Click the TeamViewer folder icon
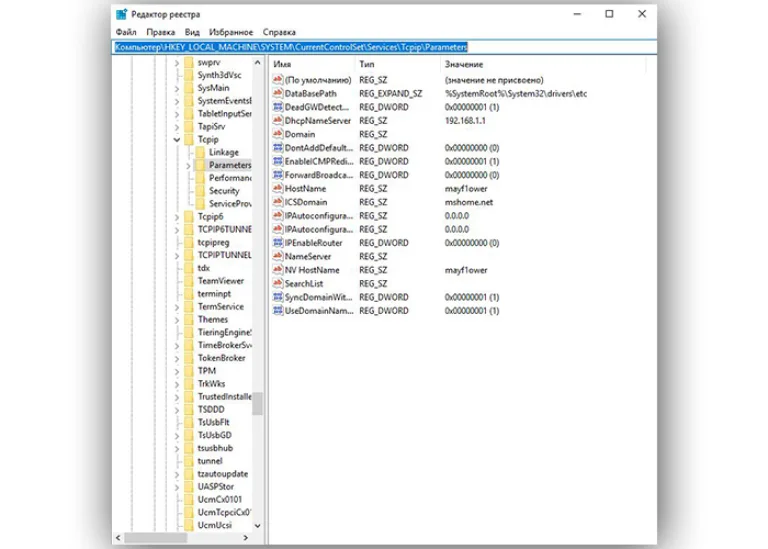768x549 pixels. pos(189,281)
